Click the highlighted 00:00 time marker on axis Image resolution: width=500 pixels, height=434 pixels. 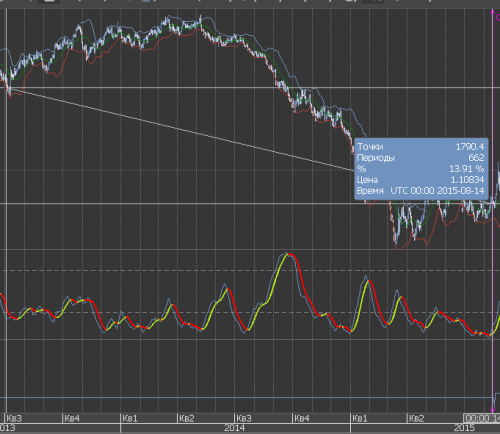(482, 418)
